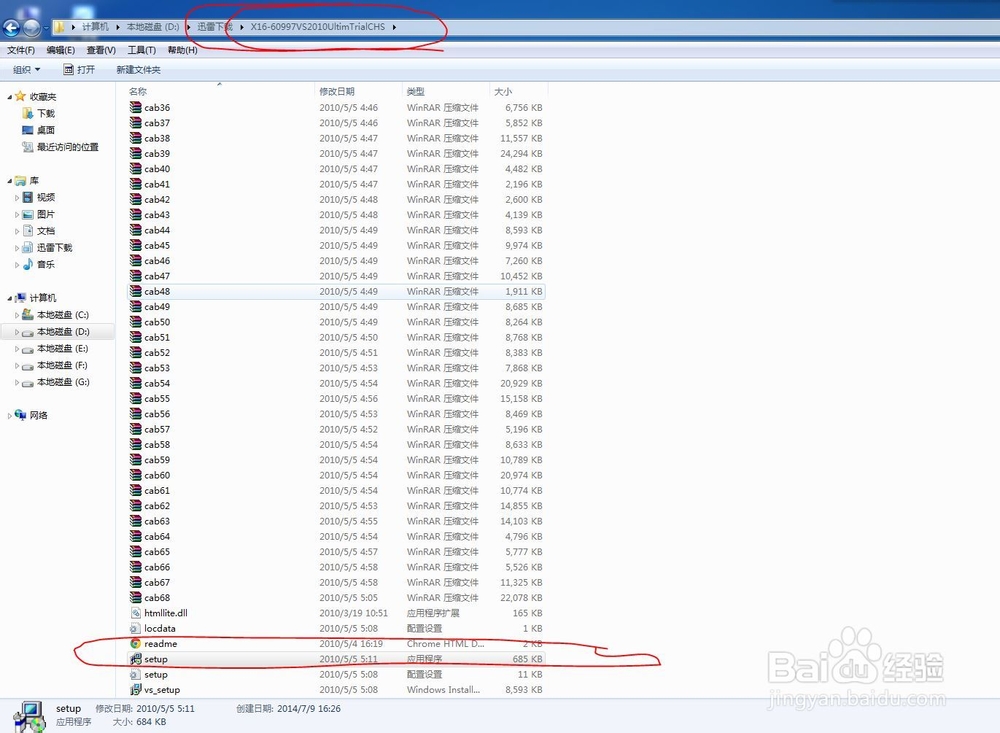
Task: Open the 文件(F) menu
Action: click(x=21, y=50)
